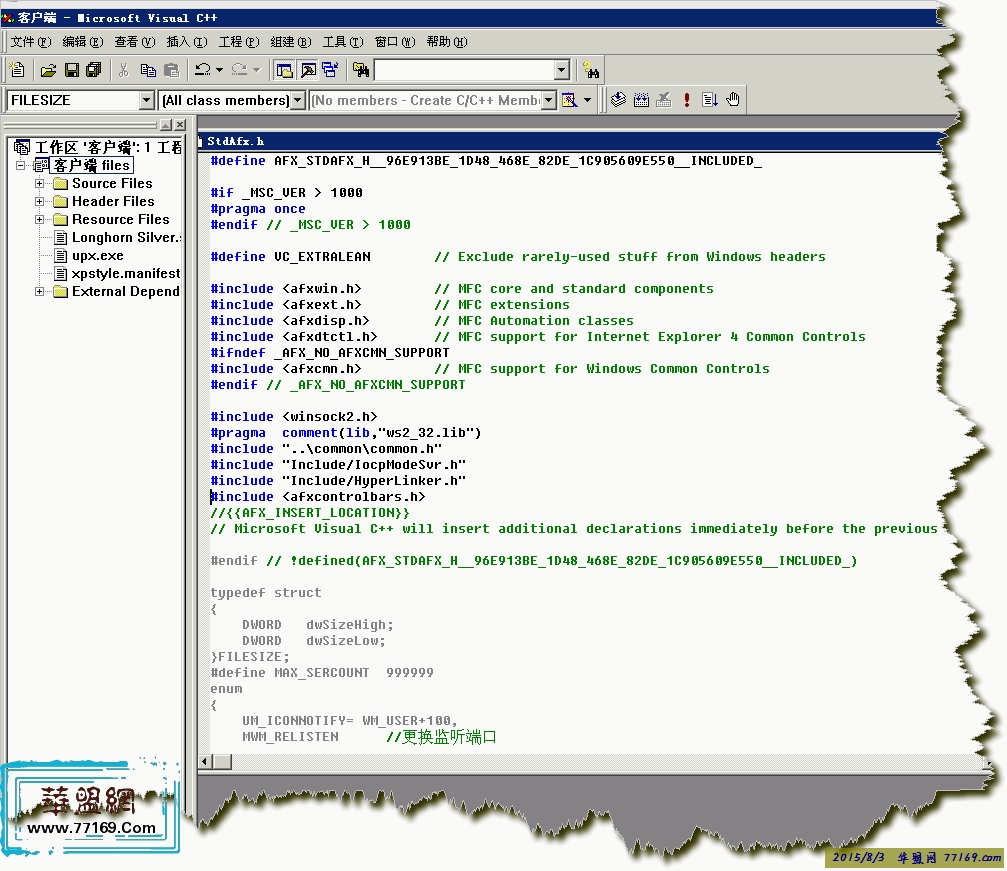Open the FILESIZE class dropdown
Screen dimensions: 1007x871
click(x=146, y=100)
